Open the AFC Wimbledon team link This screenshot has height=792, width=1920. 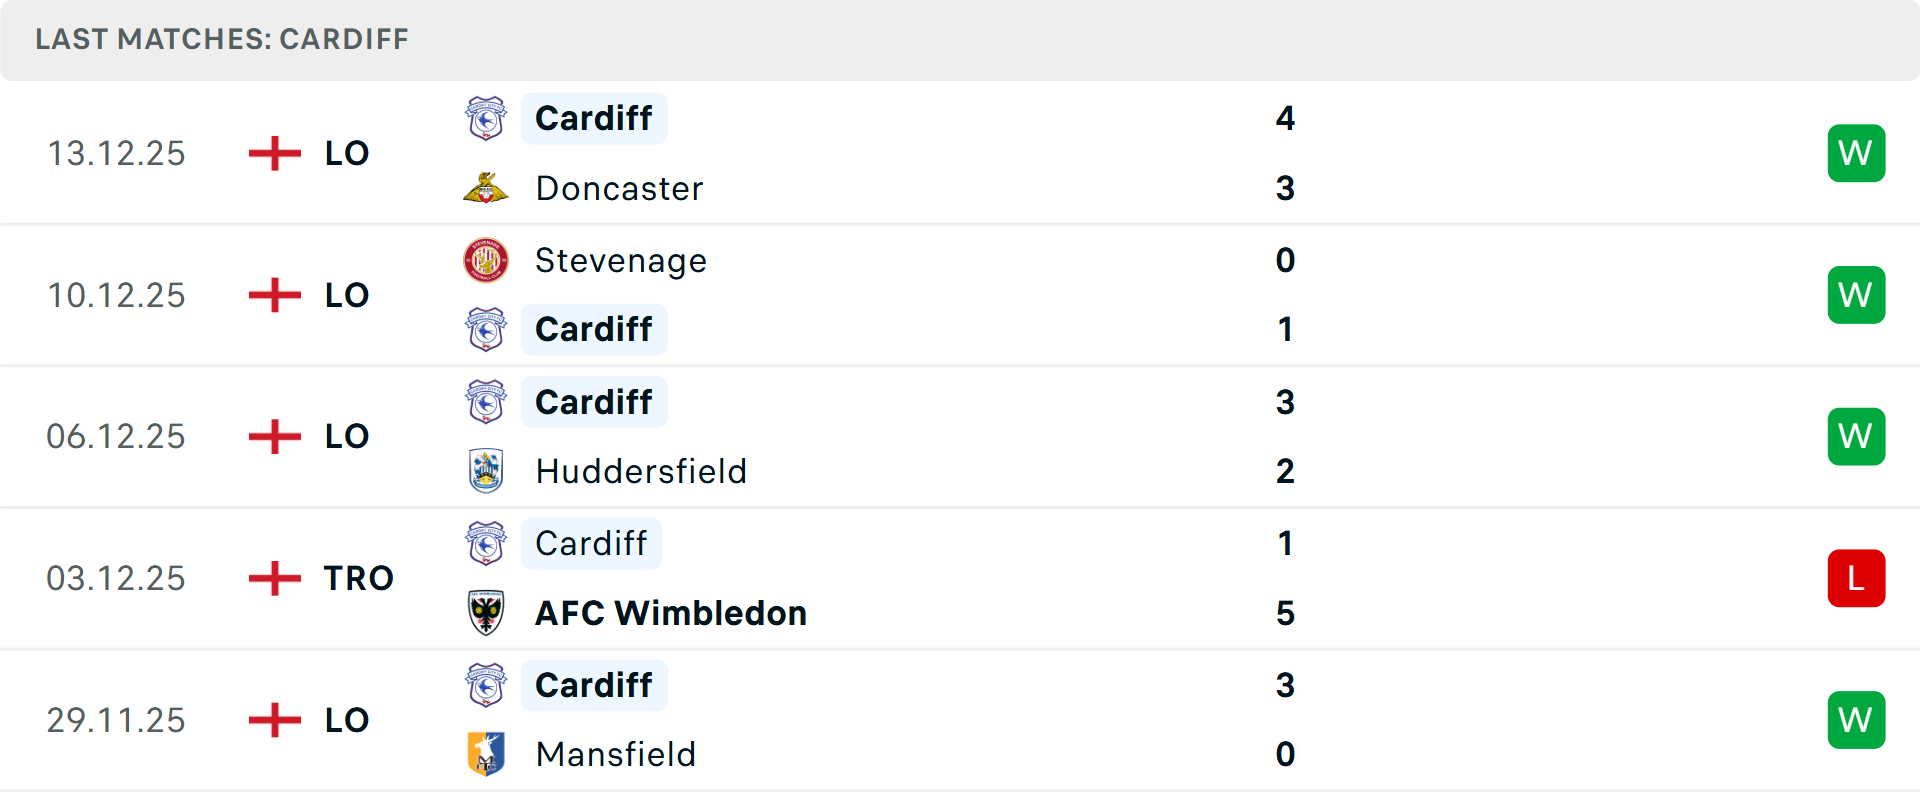tap(670, 613)
